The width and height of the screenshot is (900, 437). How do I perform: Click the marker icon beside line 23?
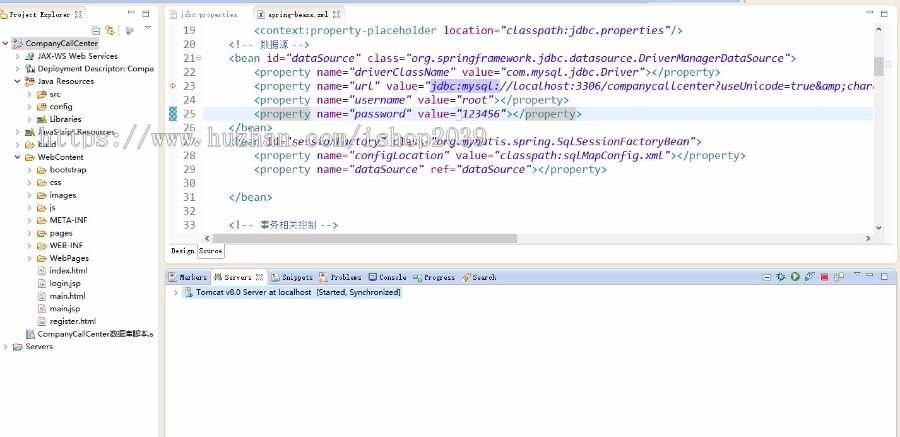(173, 86)
